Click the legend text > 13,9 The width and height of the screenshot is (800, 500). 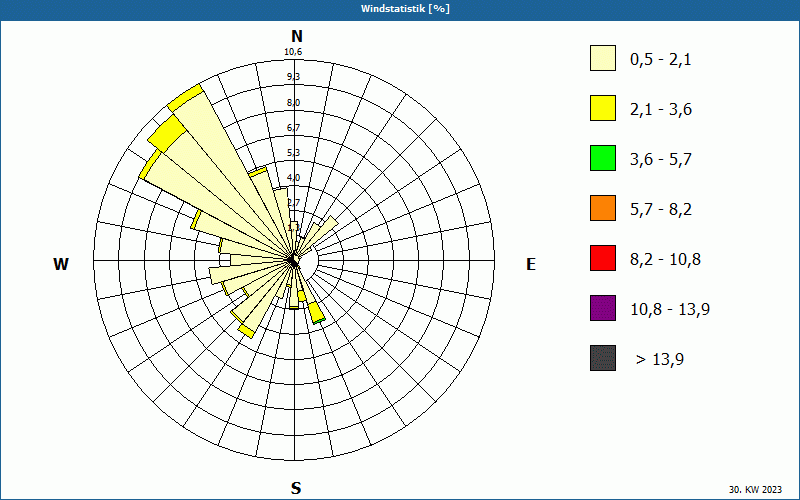[x=660, y=360]
